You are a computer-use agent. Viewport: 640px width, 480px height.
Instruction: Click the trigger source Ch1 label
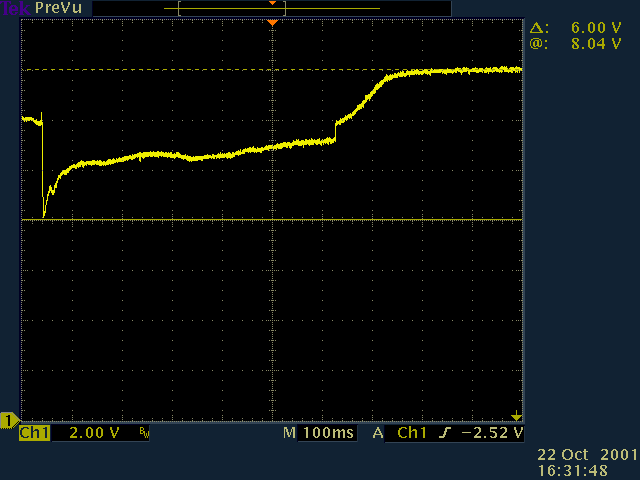411,433
